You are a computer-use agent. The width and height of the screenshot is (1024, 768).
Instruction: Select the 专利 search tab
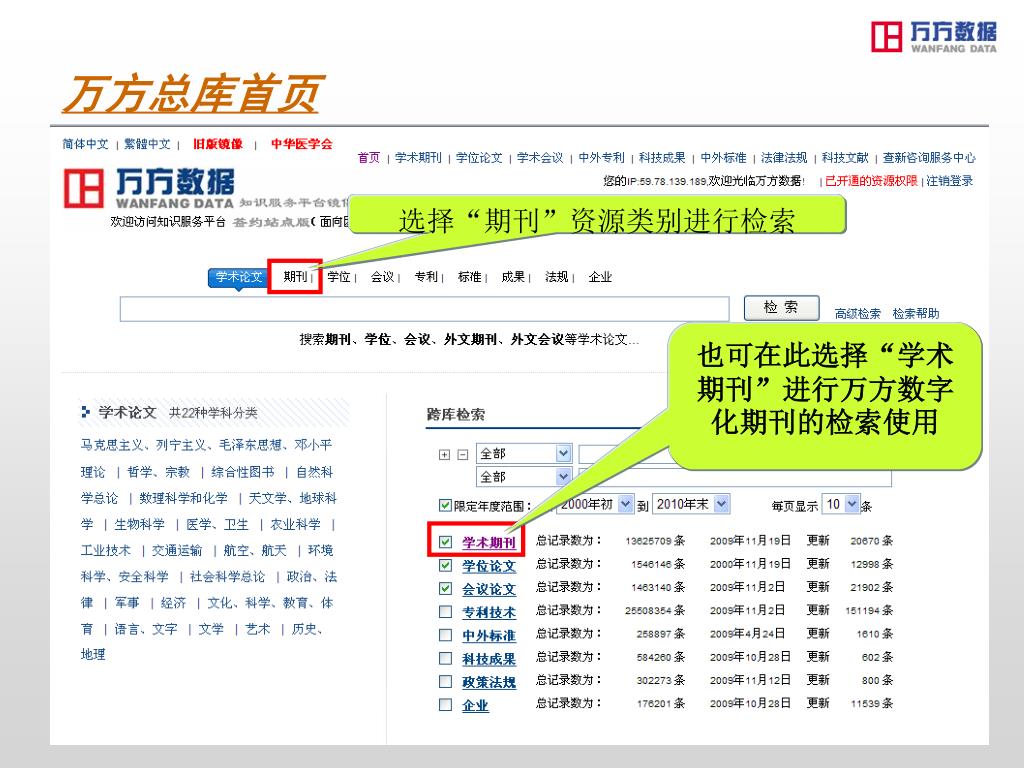pyautogui.click(x=426, y=277)
